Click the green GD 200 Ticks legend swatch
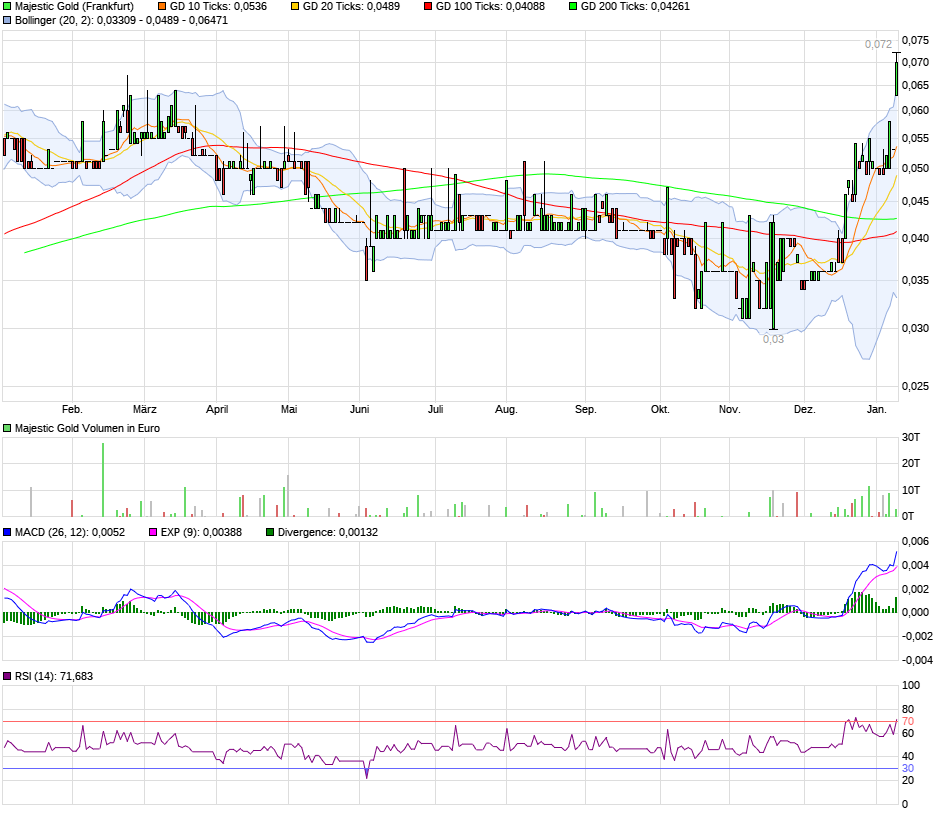Screen dimensions: 940x814 [573, 7]
